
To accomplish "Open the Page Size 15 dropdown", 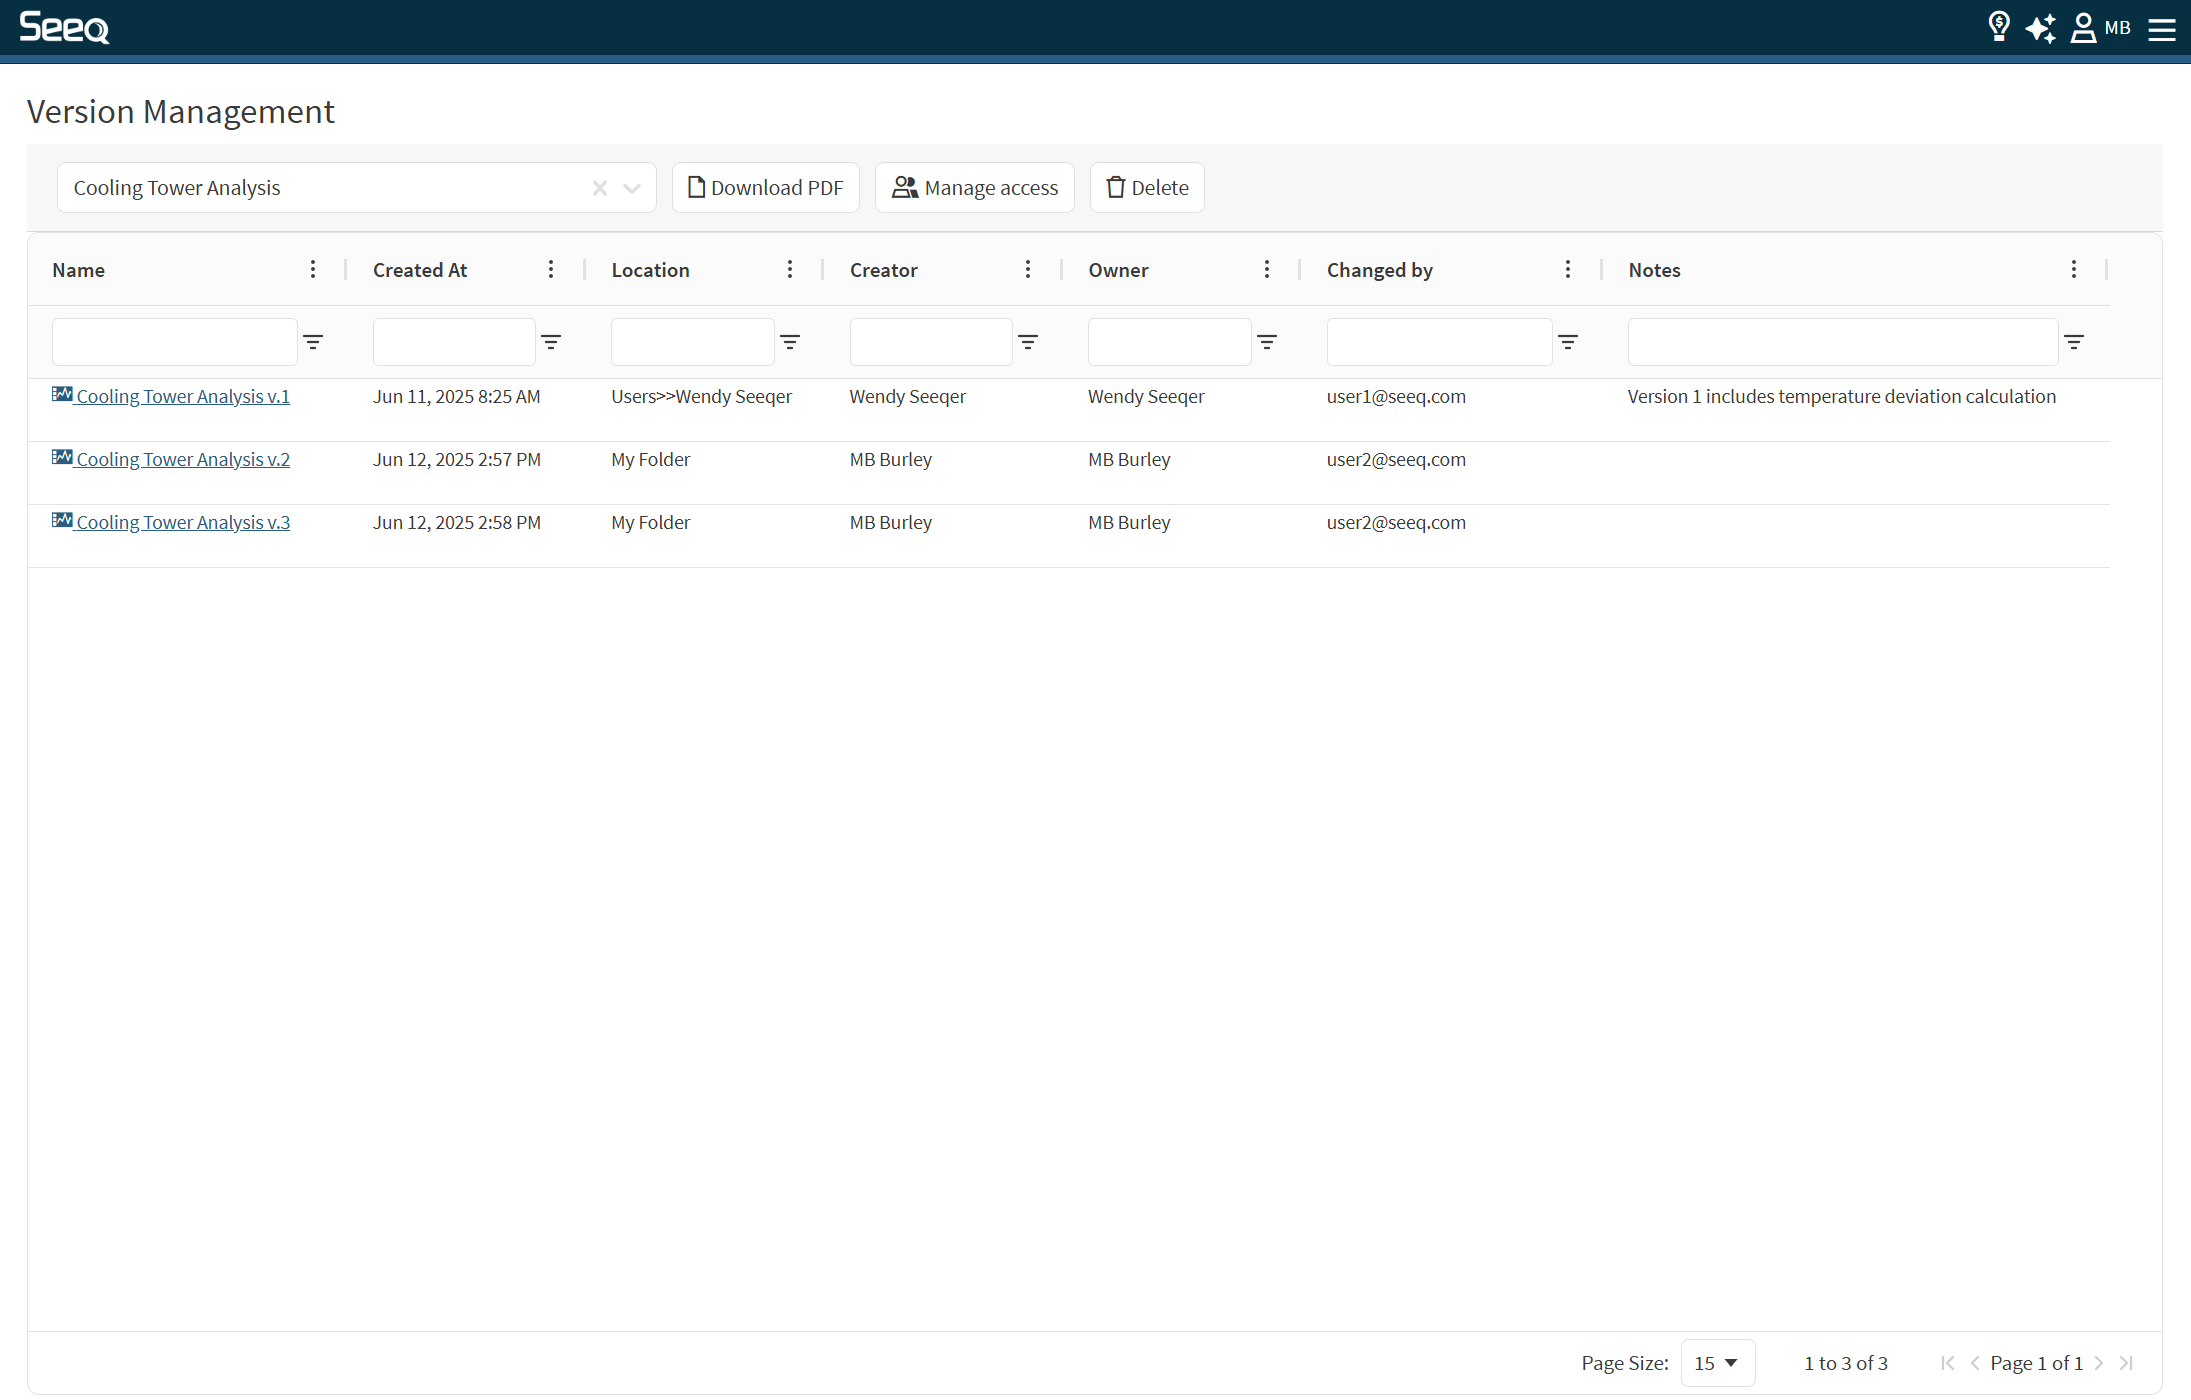I will click(1717, 1363).
